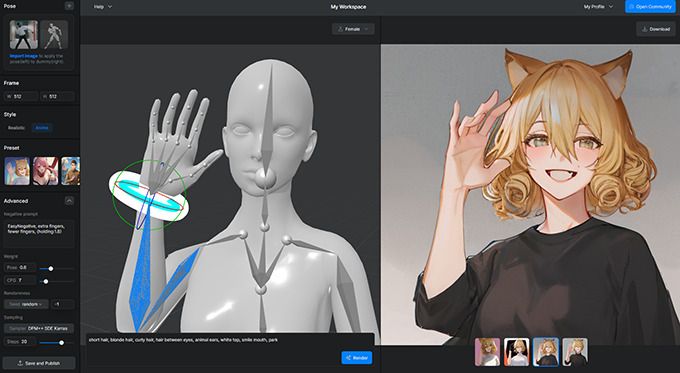Click the wrist rotation gizmo ring
Screen dimensions: 680x373
(x=148, y=196)
